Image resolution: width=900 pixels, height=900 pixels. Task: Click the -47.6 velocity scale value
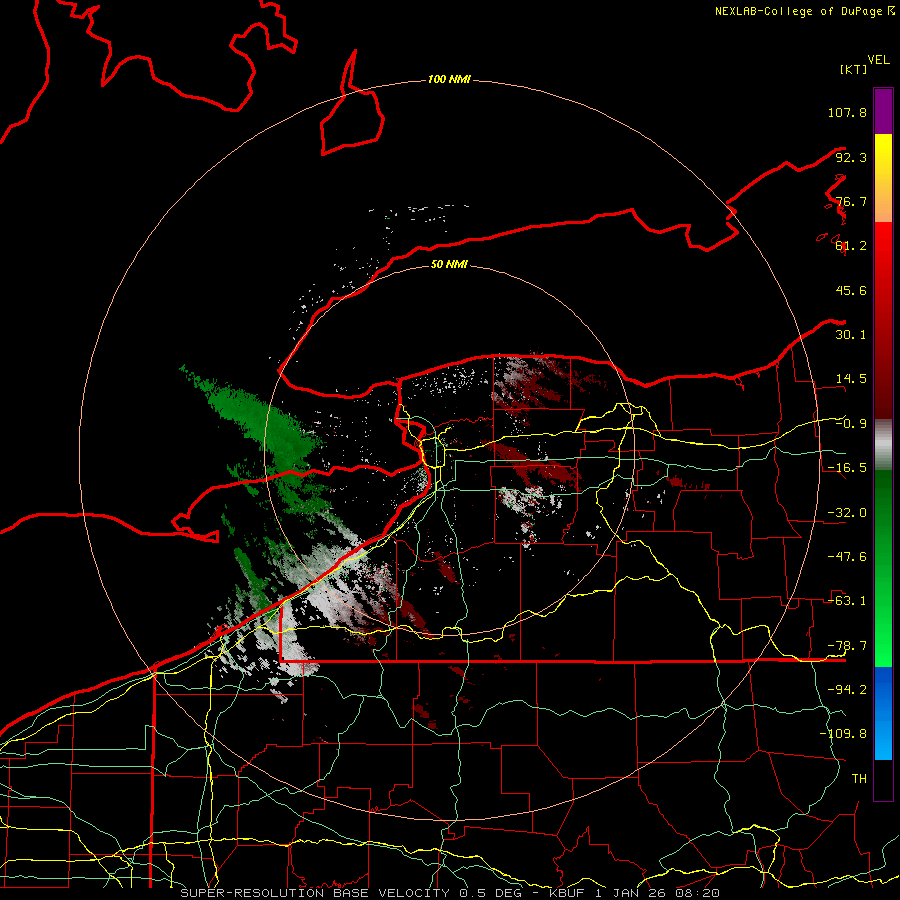pos(847,557)
